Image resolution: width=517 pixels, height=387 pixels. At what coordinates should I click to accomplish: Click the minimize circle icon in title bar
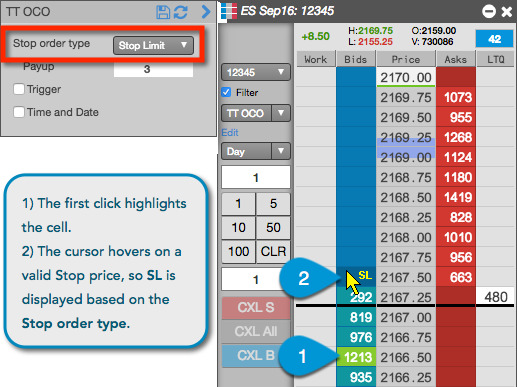(x=489, y=11)
